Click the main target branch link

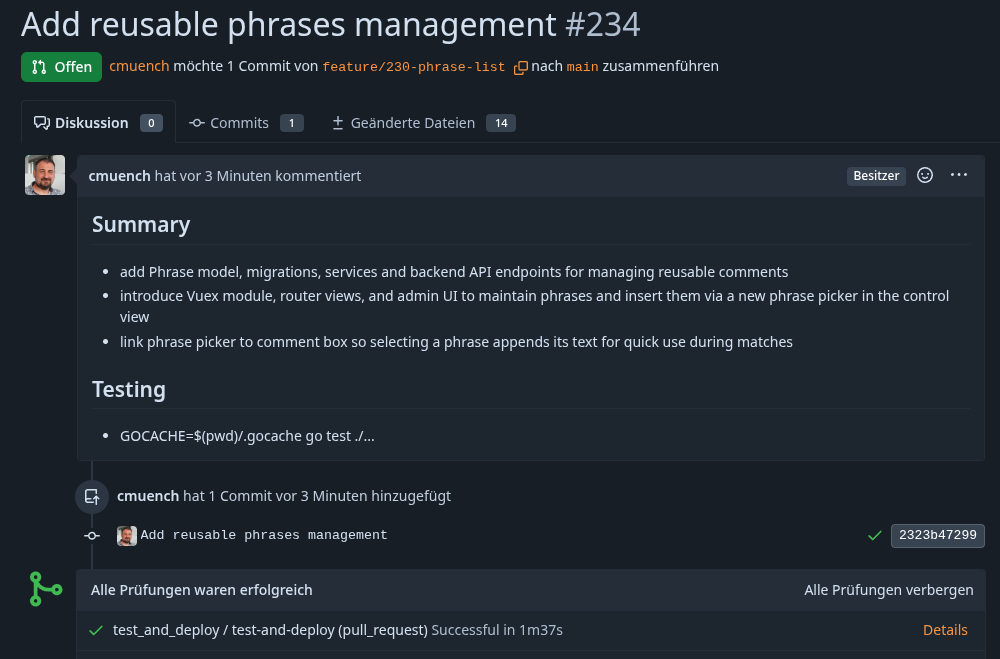point(582,67)
